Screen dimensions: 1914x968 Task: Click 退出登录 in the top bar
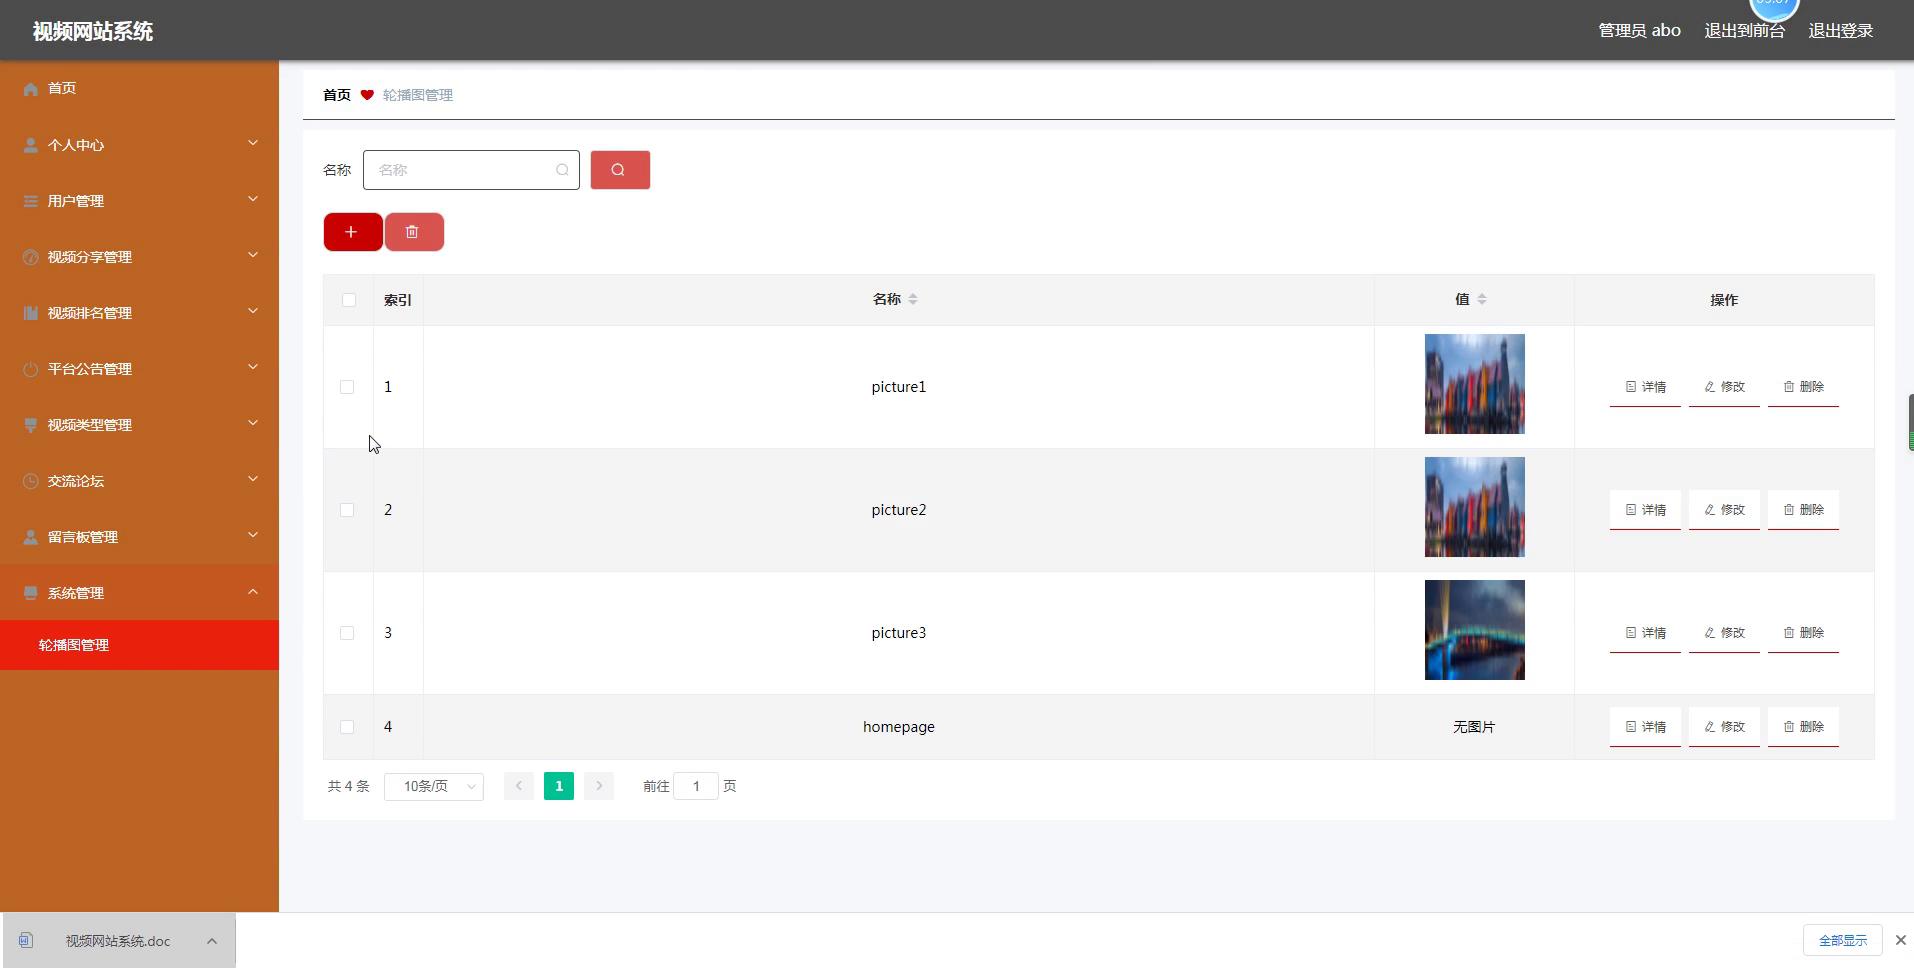click(1840, 31)
